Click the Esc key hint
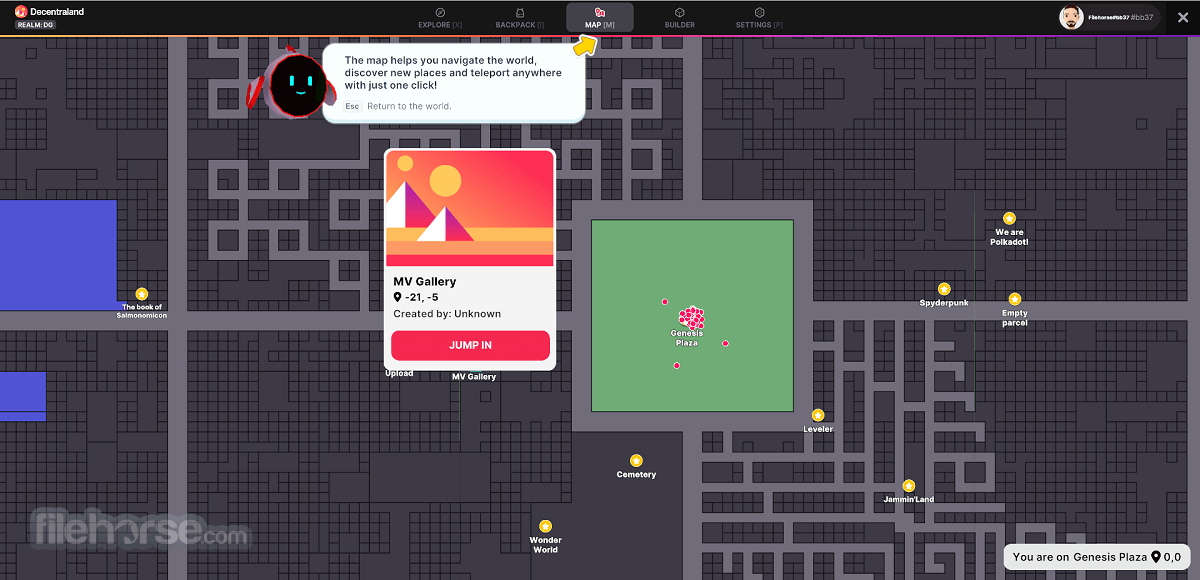This screenshot has height=580, width=1200. (x=352, y=106)
